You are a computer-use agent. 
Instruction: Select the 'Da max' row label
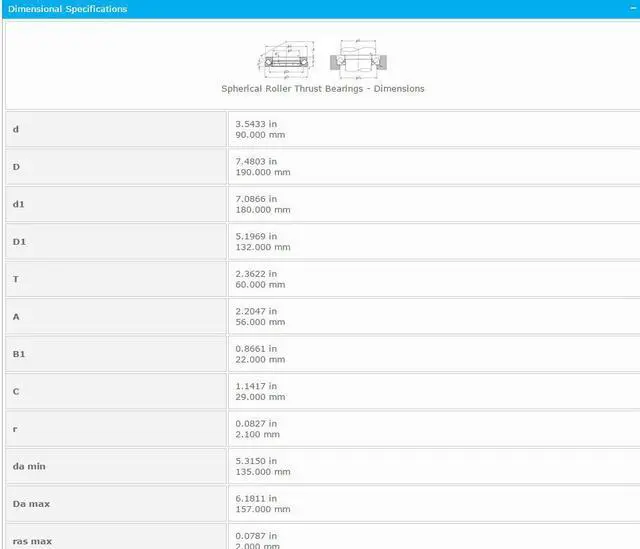[x=31, y=504]
